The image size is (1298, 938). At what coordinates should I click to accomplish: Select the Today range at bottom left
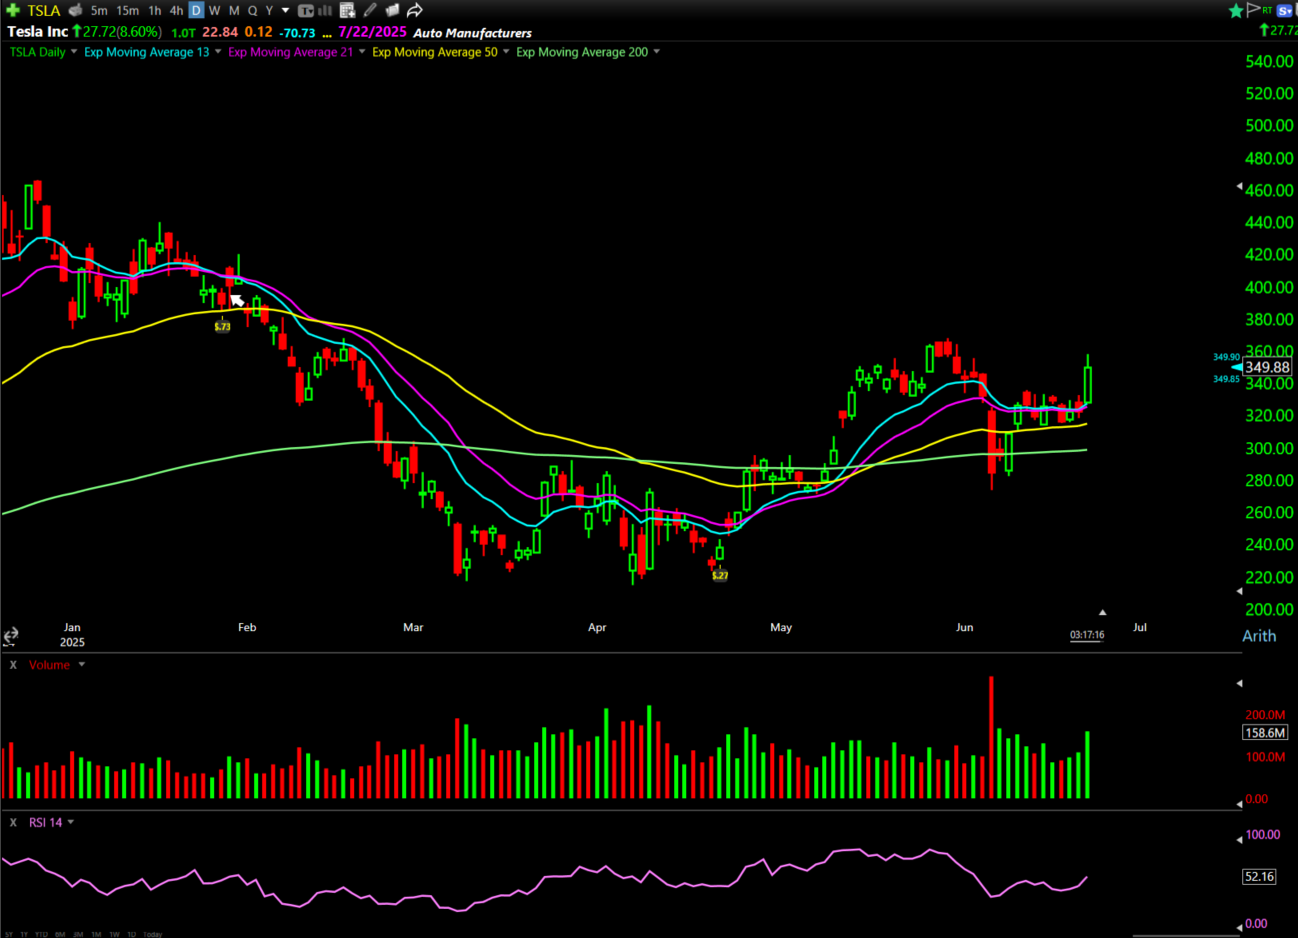(153, 934)
